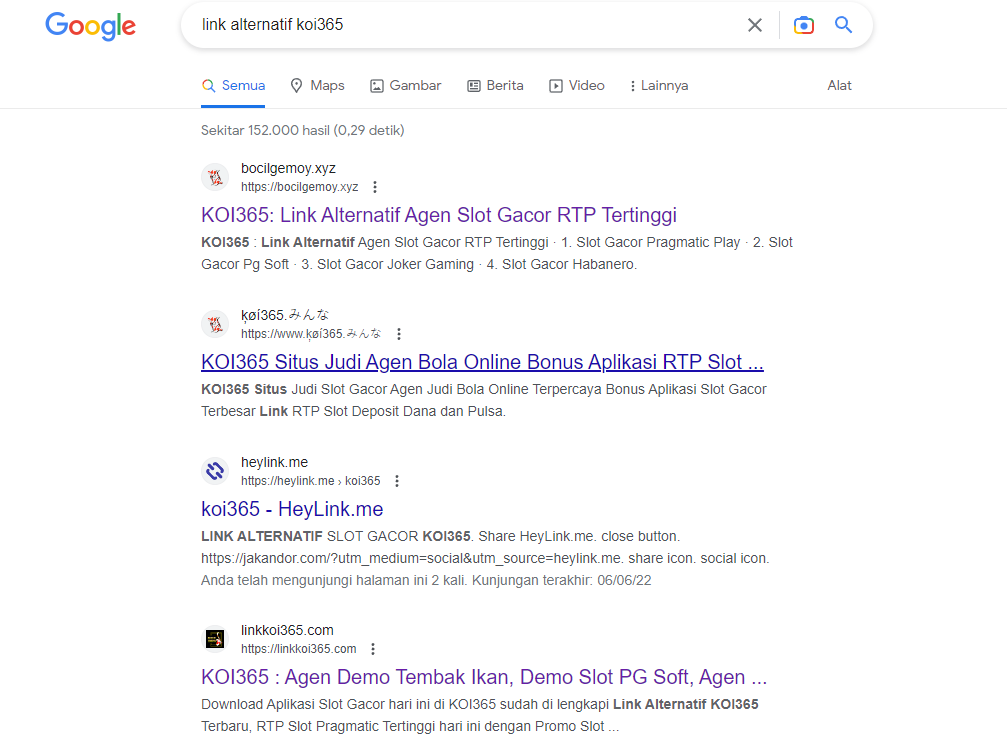Click the Google logo
1007x741 pixels.
90,26
